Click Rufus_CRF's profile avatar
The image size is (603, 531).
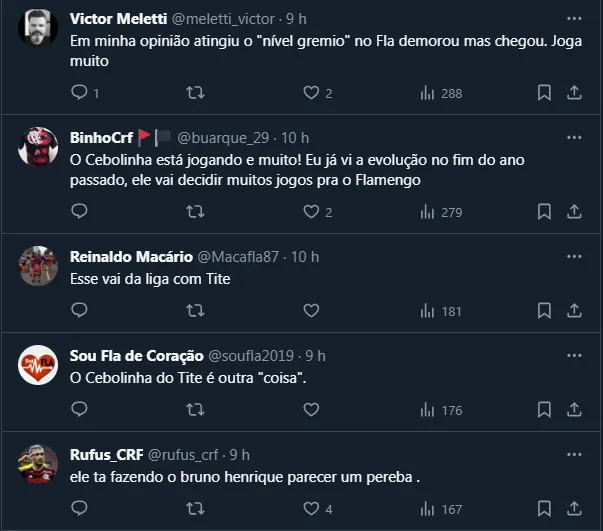click(x=38, y=462)
